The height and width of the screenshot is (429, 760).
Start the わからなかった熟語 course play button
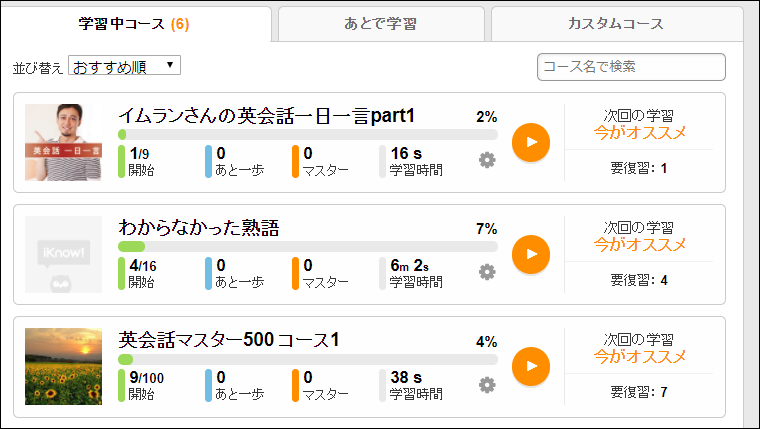(531, 254)
